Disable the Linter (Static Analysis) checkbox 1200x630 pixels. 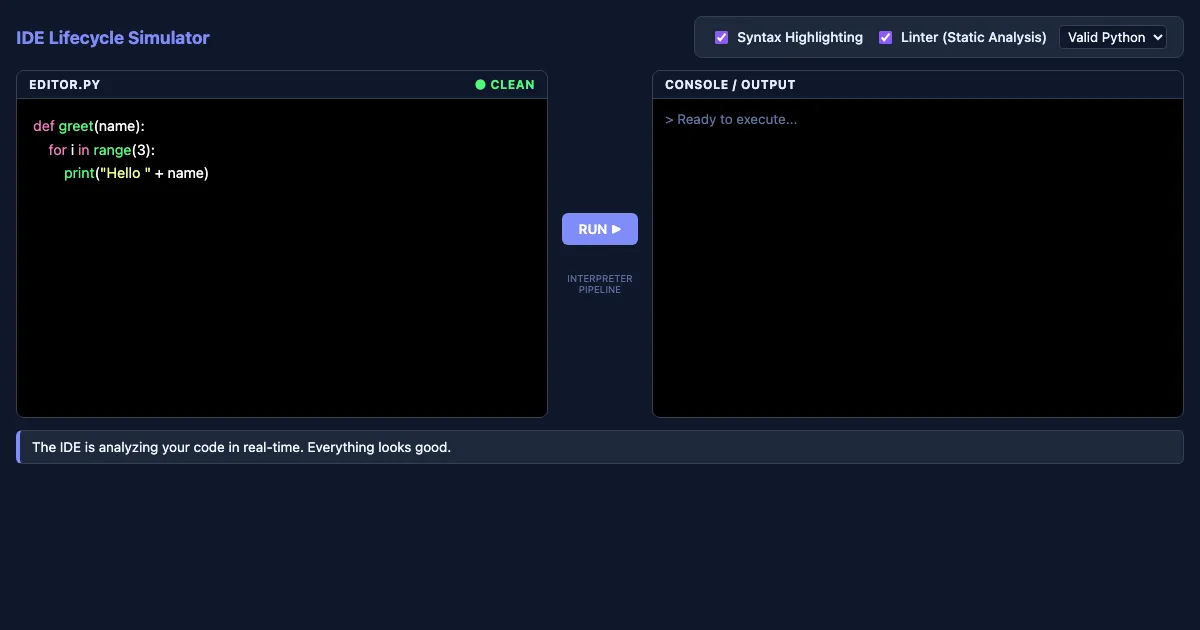[885, 38]
